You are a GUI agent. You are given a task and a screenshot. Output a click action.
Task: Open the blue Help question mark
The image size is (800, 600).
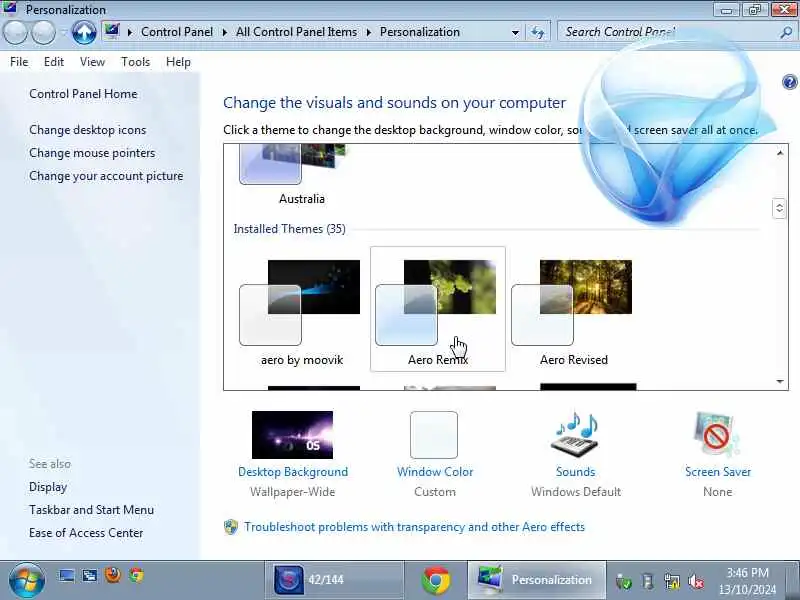point(789,82)
